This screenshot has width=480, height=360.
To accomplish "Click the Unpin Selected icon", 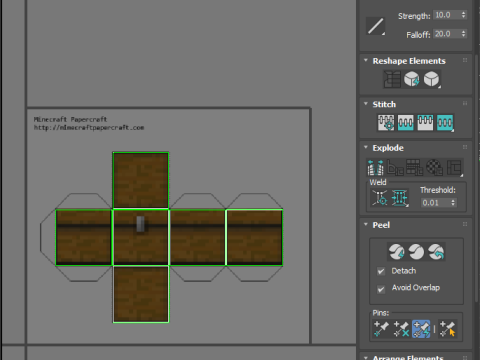I will [x=401, y=329].
